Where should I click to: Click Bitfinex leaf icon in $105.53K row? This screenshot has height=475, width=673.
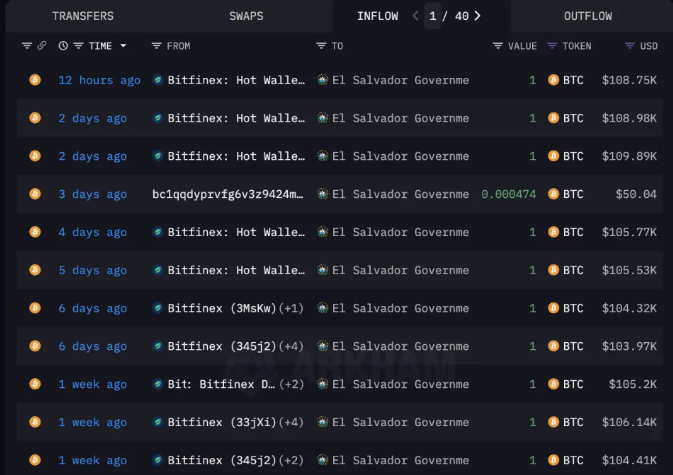click(x=158, y=270)
